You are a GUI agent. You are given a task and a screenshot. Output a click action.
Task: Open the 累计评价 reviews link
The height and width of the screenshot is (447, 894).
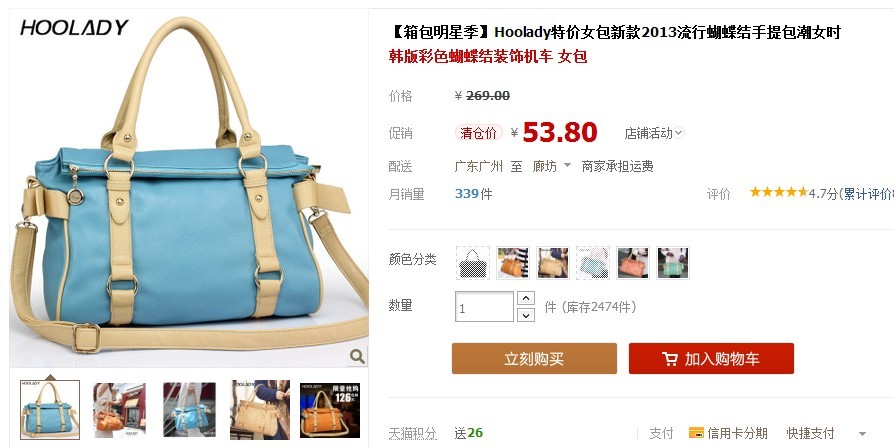coord(868,194)
